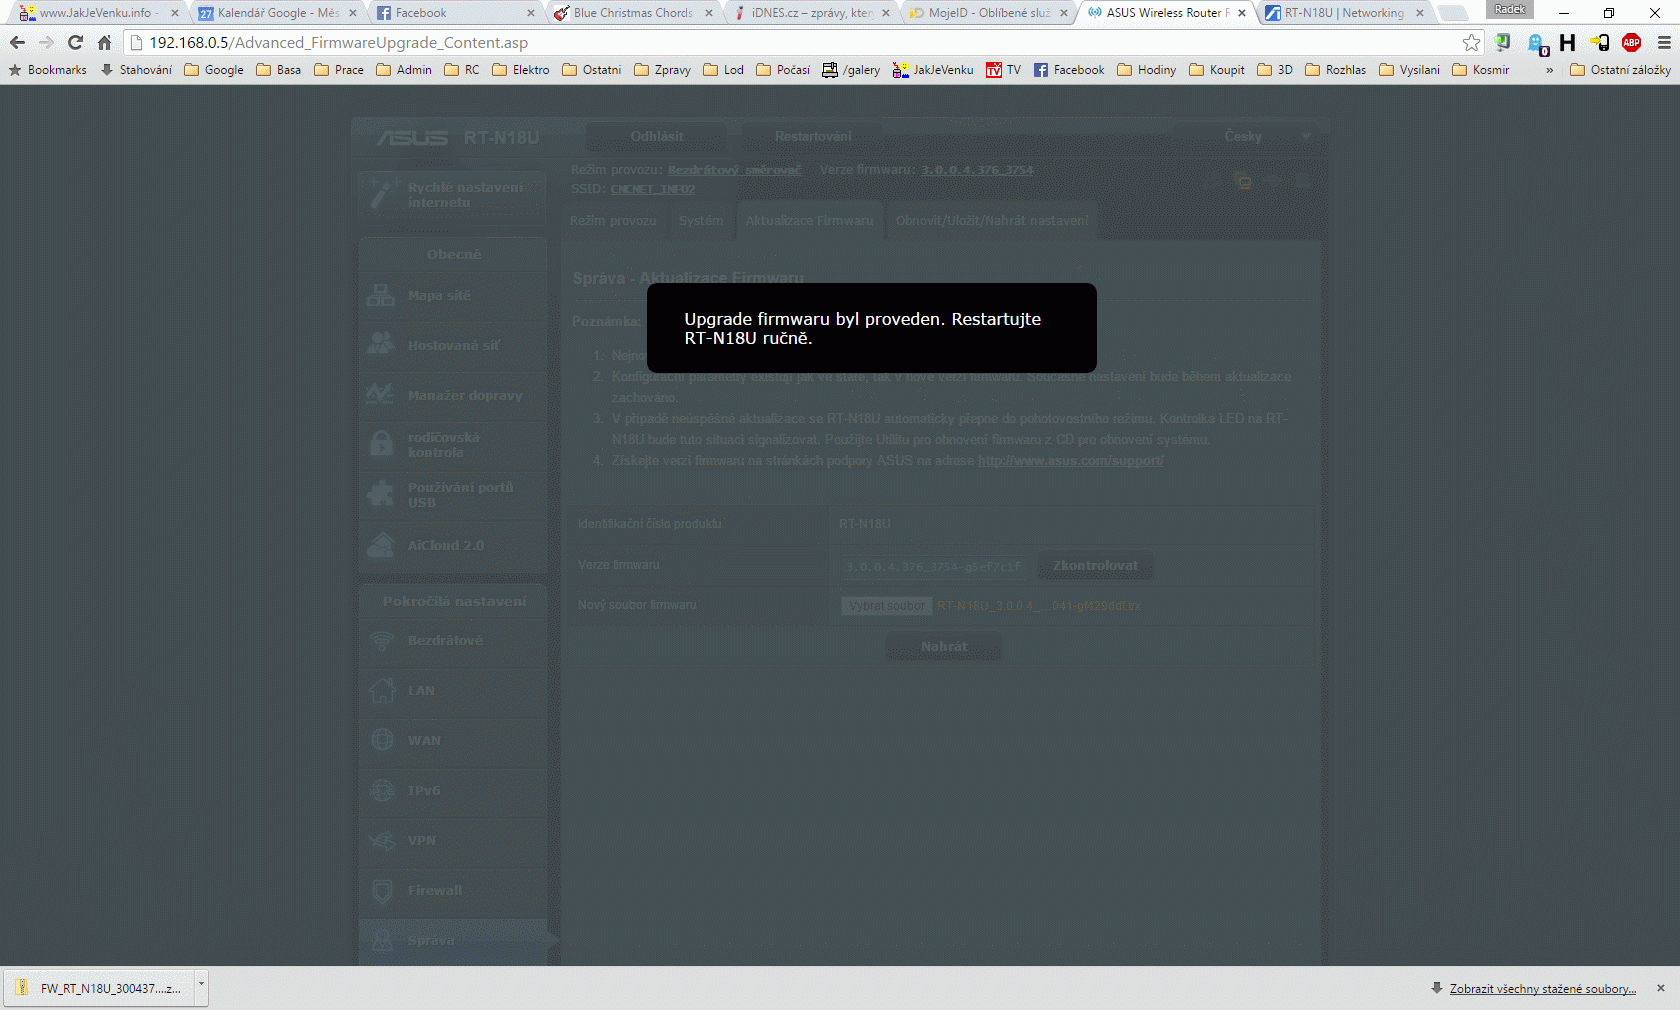The width and height of the screenshot is (1680, 1010).
Task: Open the Stahování downloads bookmark
Action: [x=136, y=70]
